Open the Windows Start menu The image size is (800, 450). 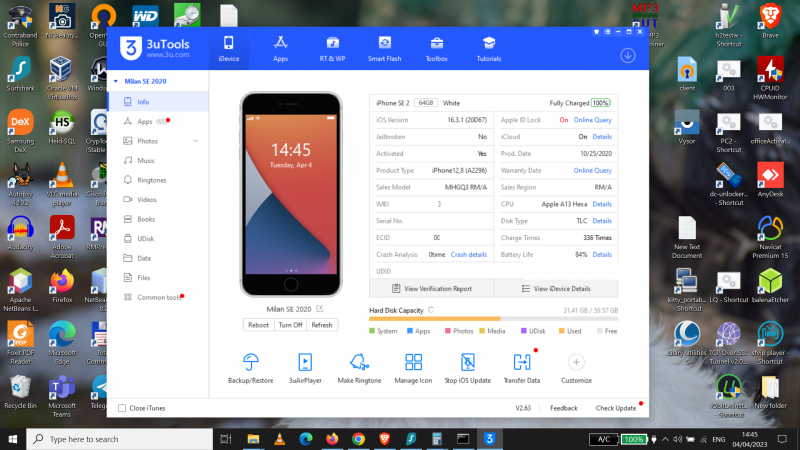point(13,439)
